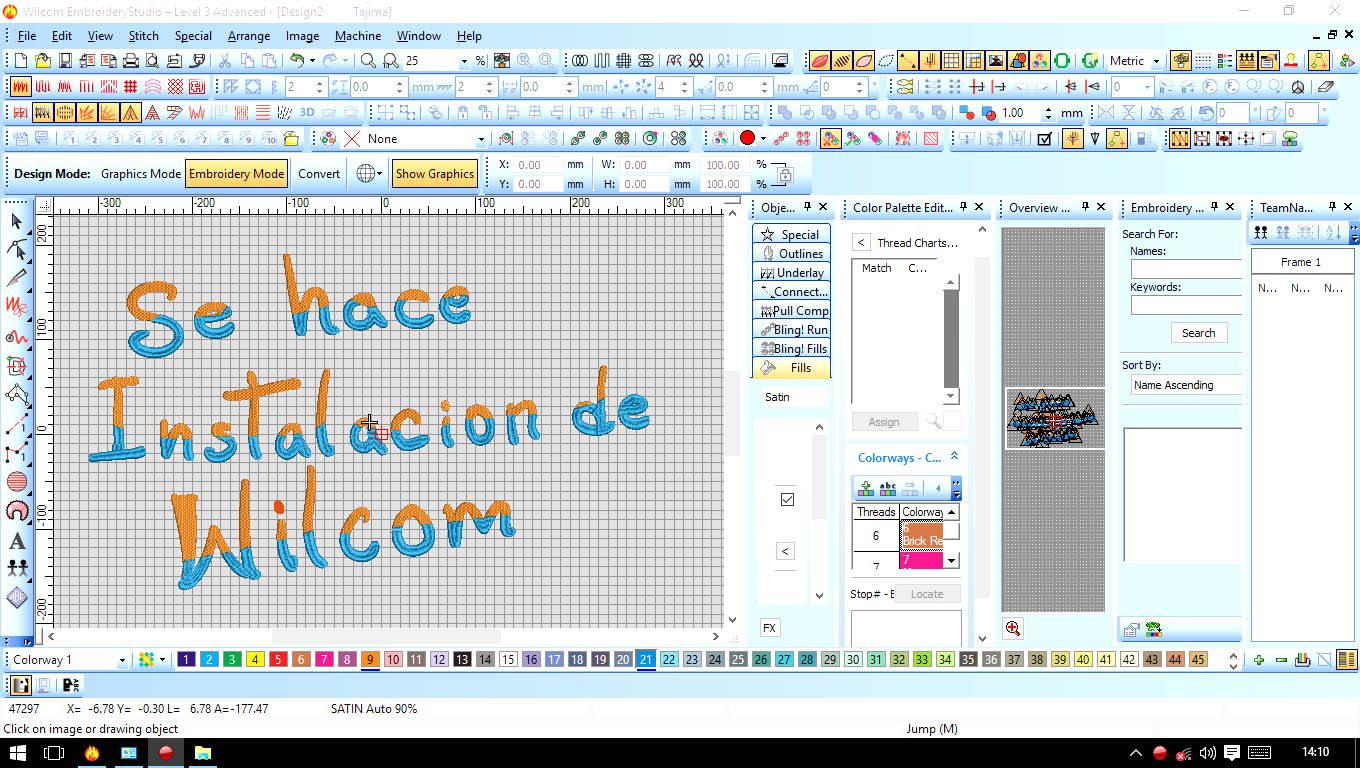This screenshot has height=768, width=1360.
Task: Click the Search button in Embroidery library
Action: coord(1198,333)
